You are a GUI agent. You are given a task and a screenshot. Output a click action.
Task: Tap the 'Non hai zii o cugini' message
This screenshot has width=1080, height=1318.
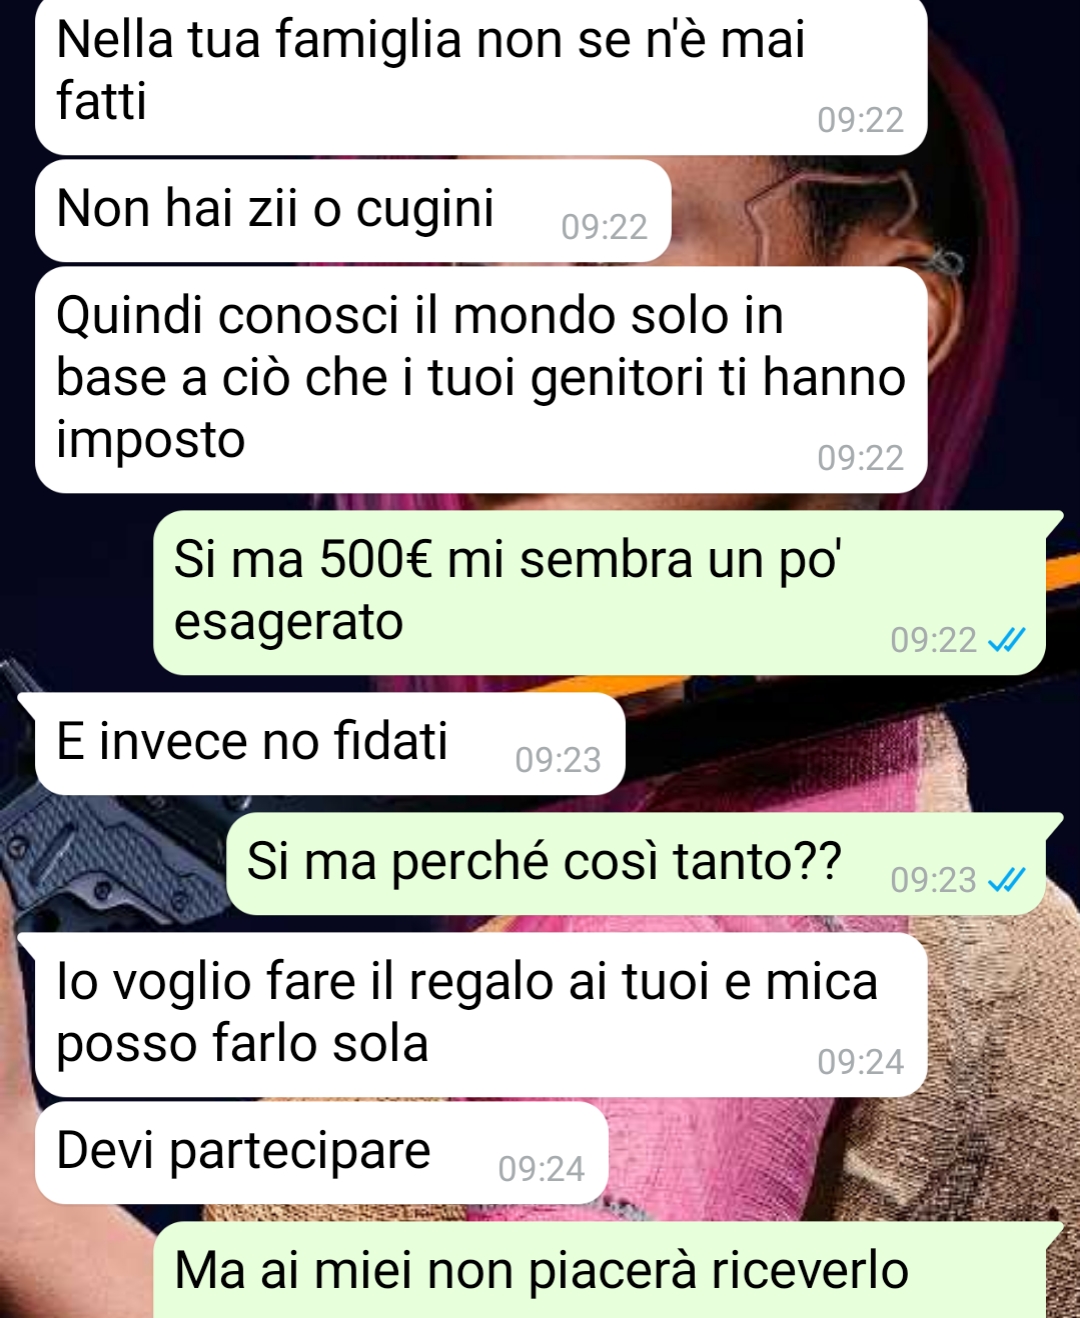coord(353,211)
